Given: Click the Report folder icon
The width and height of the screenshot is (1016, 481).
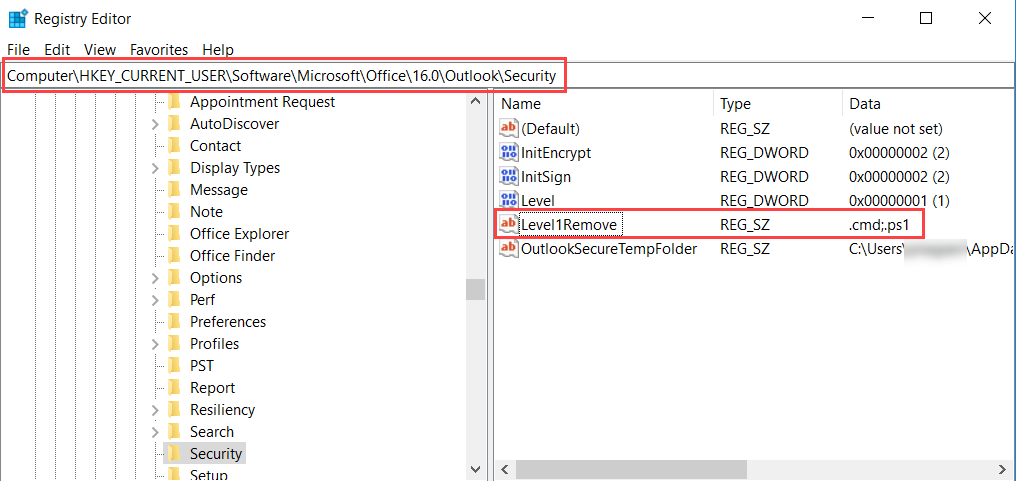Looking at the screenshot, I should (174, 388).
